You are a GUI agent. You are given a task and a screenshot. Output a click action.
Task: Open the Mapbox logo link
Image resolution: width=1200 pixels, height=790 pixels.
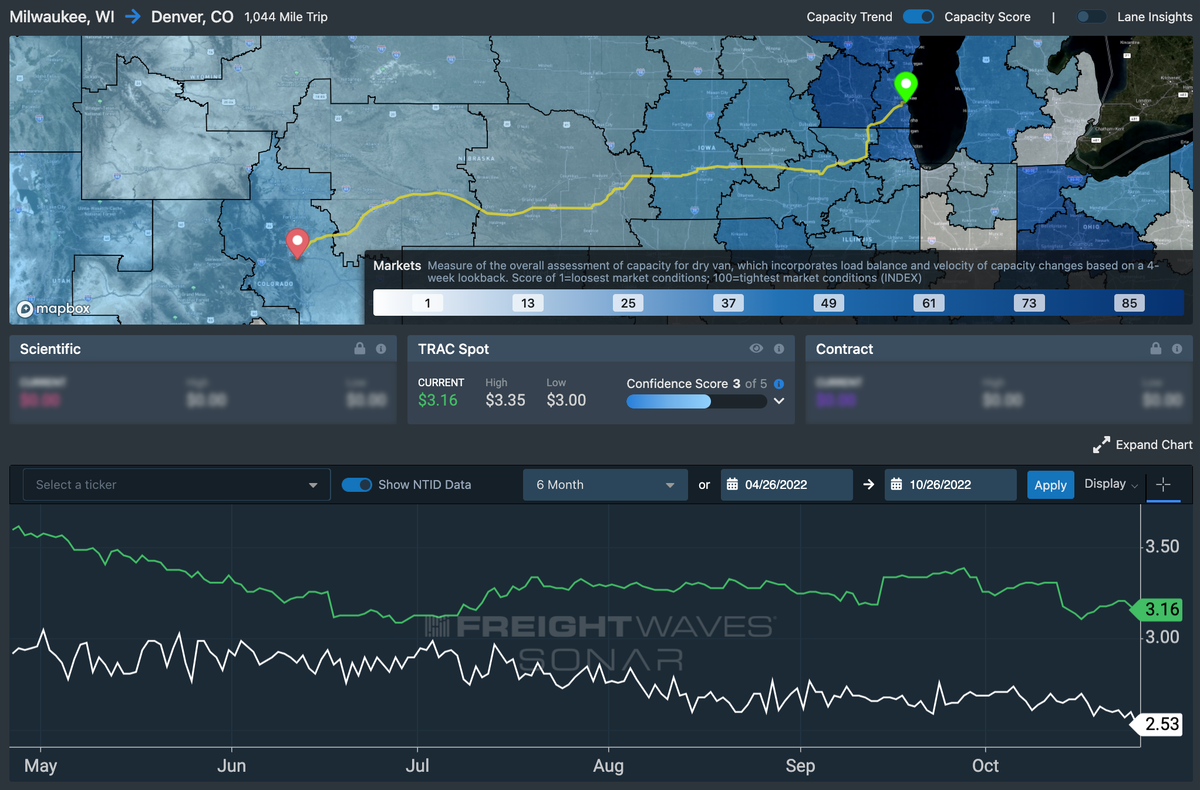[54, 309]
